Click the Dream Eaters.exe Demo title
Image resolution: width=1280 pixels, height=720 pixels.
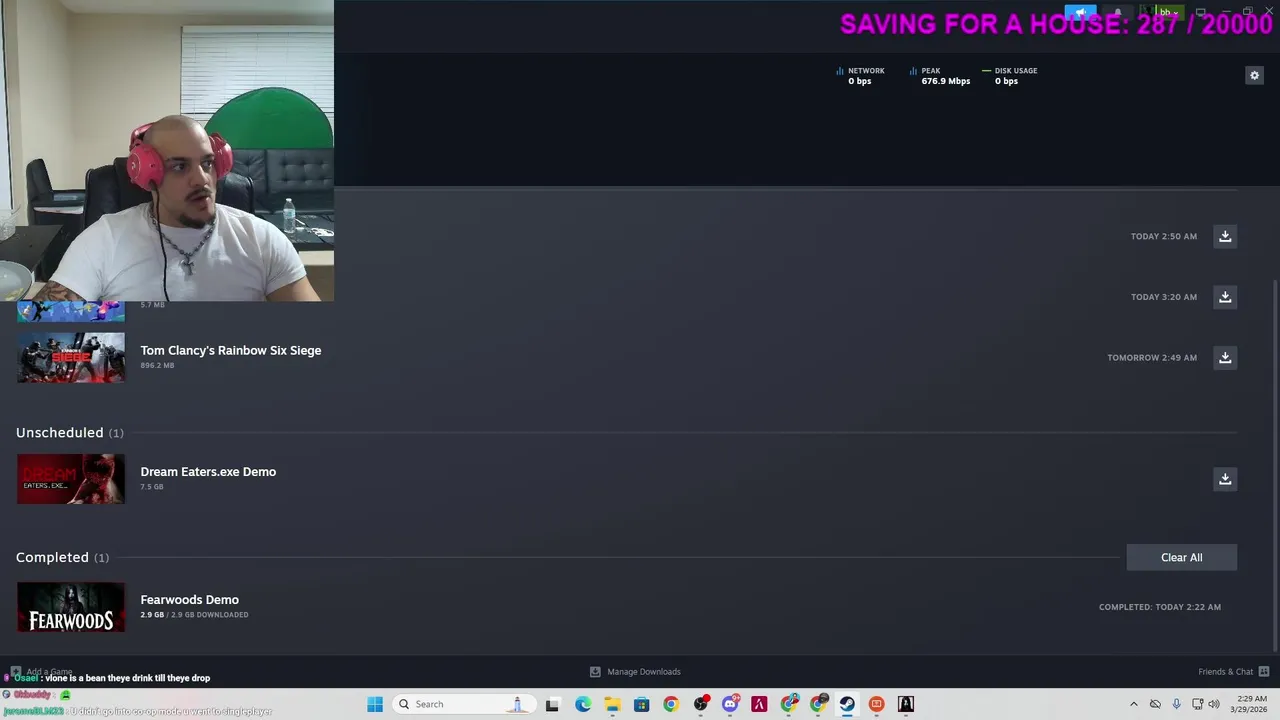pyautogui.click(x=208, y=472)
